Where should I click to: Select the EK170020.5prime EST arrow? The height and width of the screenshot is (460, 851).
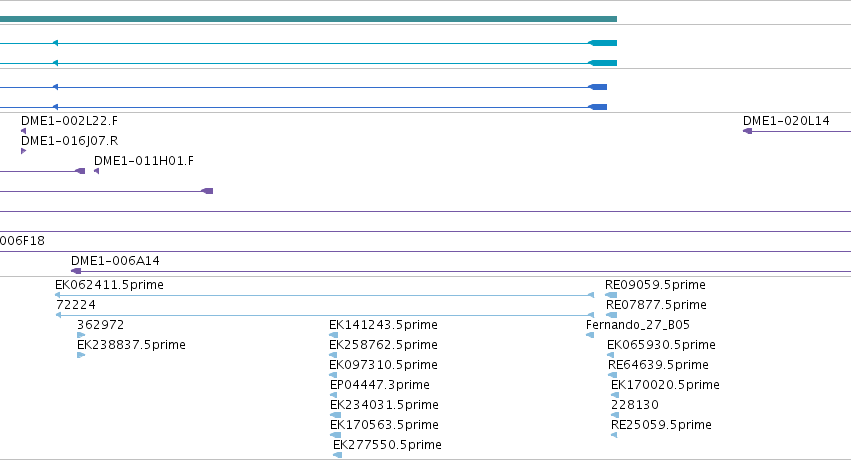615,395
